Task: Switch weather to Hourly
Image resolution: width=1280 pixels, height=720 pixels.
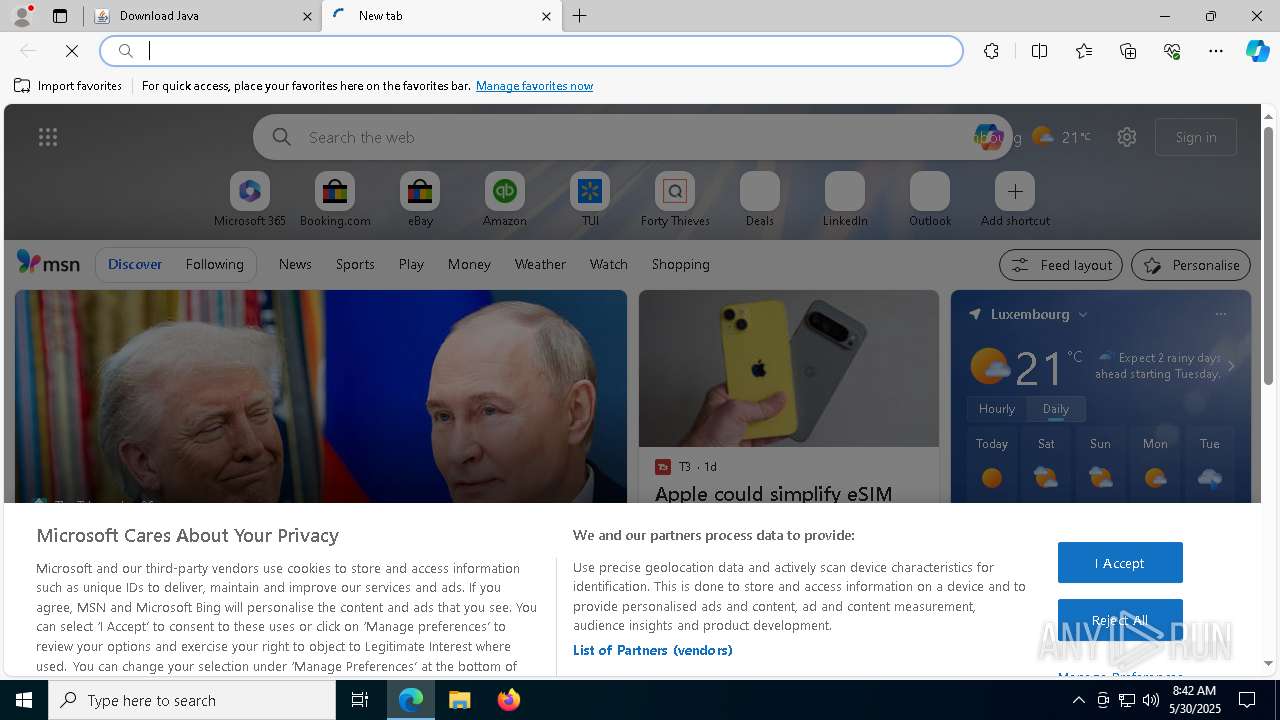Action: (x=997, y=409)
